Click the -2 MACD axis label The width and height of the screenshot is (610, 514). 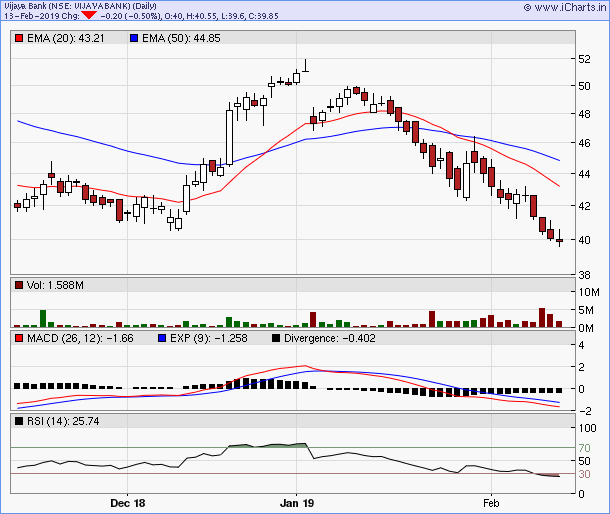(584, 411)
